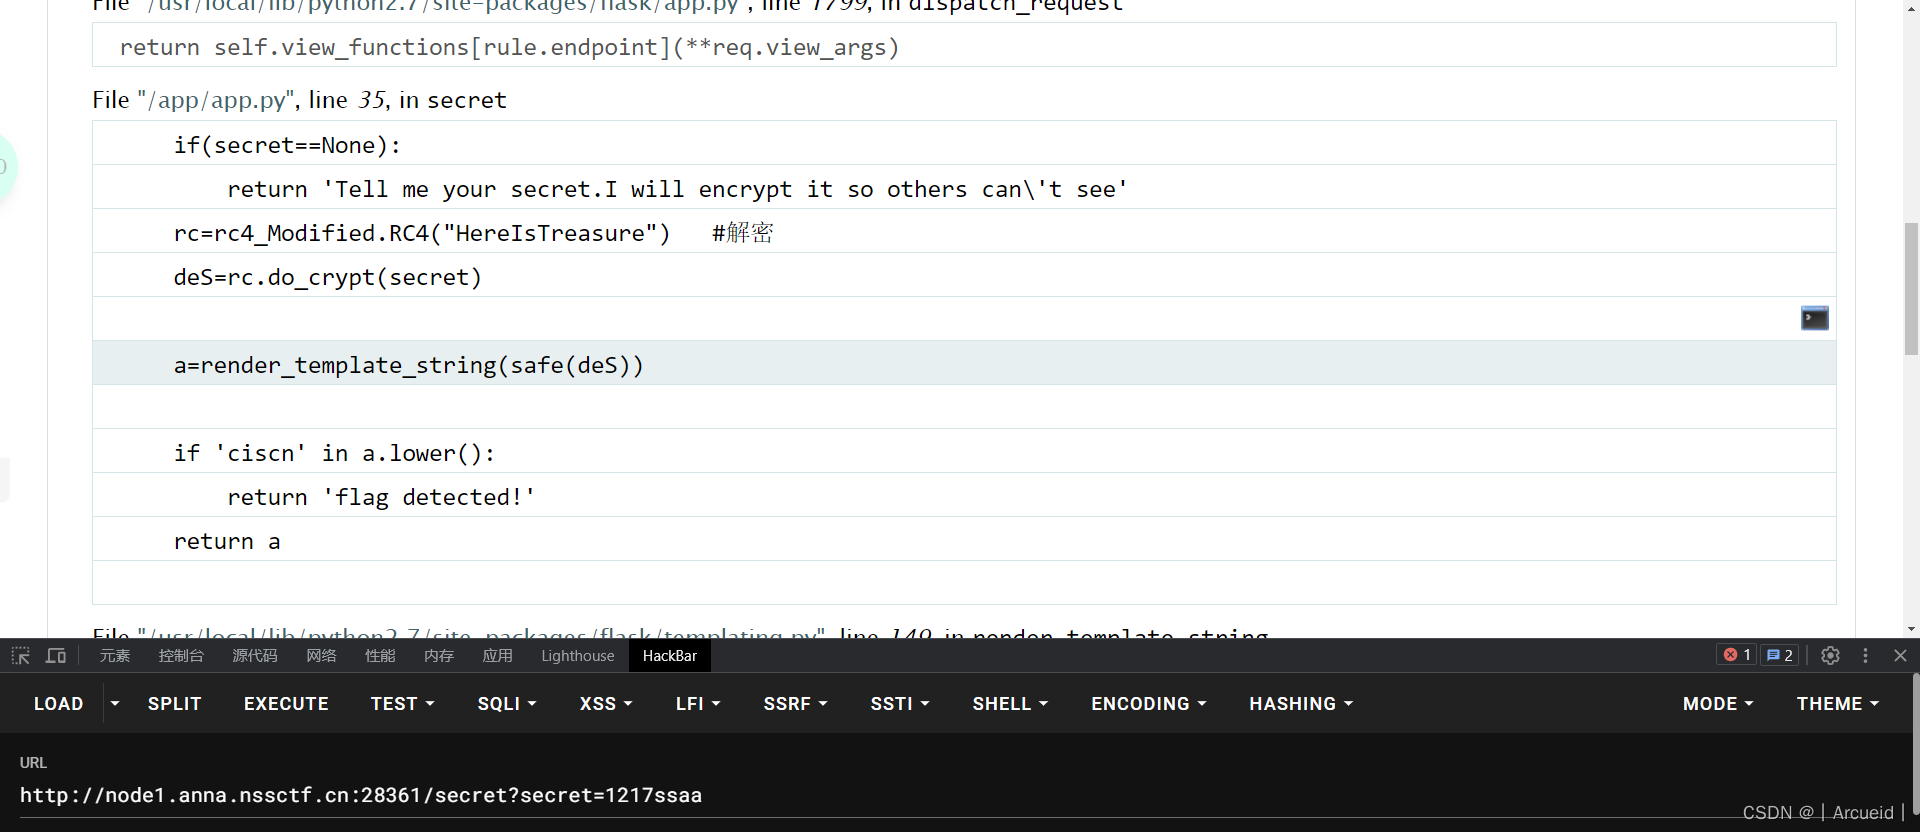Switch to the 元素 tab

pyautogui.click(x=115, y=656)
